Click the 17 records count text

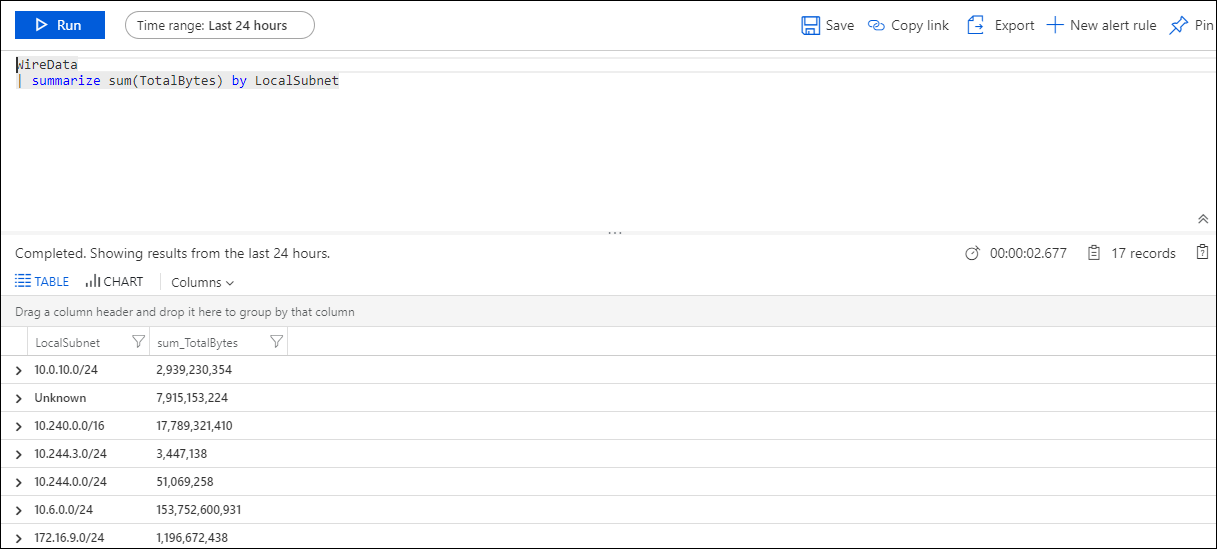click(1144, 254)
